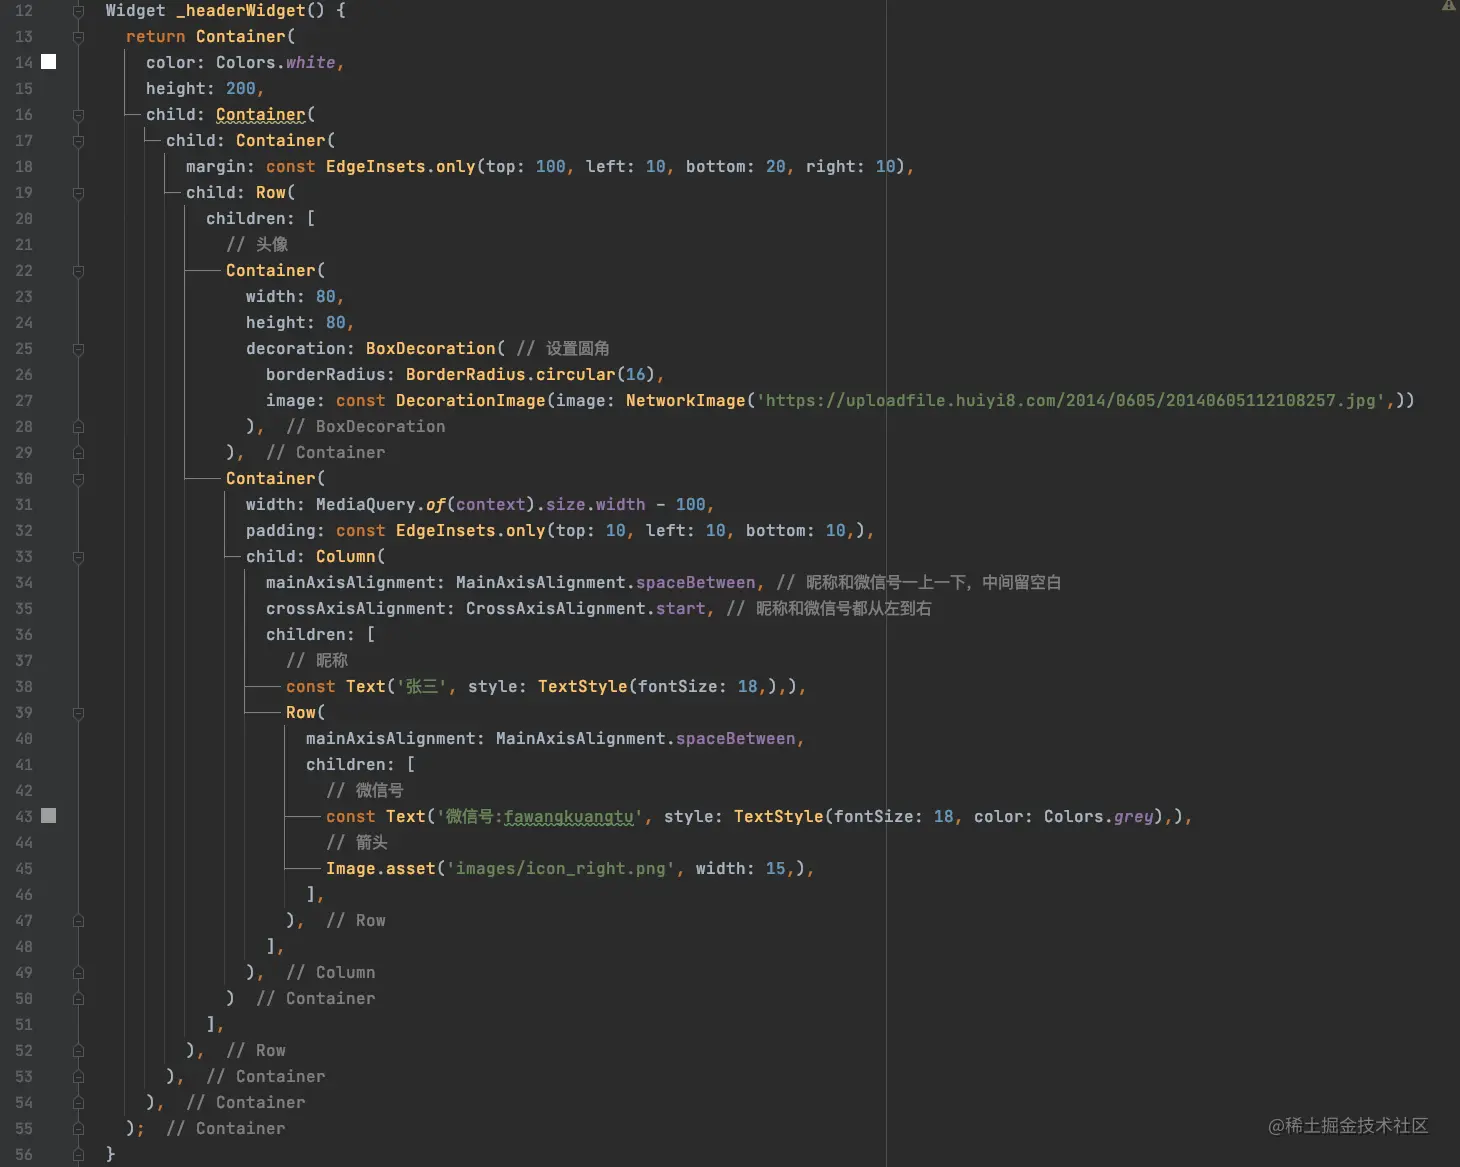Fold the child Row block on line 19
This screenshot has height=1167, width=1460.
point(78,193)
